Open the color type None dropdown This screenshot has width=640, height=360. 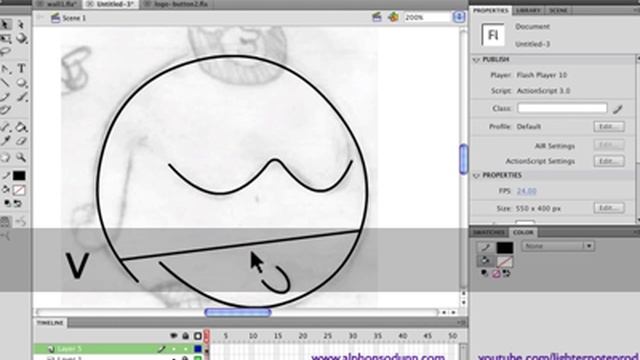(x=557, y=246)
